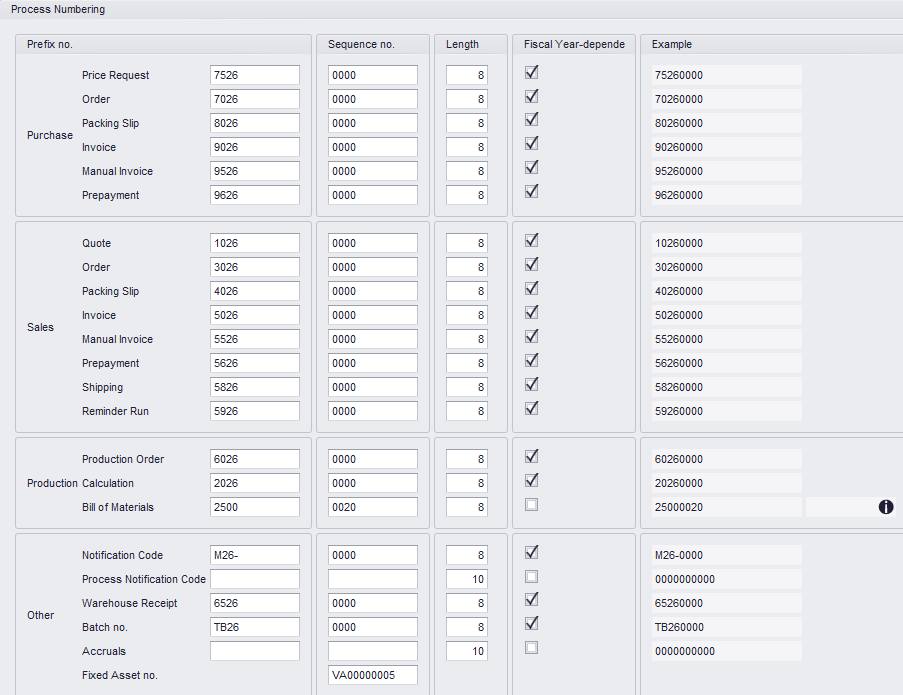Select the Process Notification Code length field
The width and height of the screenshot is (903, 695).
[x=467, y=579]
